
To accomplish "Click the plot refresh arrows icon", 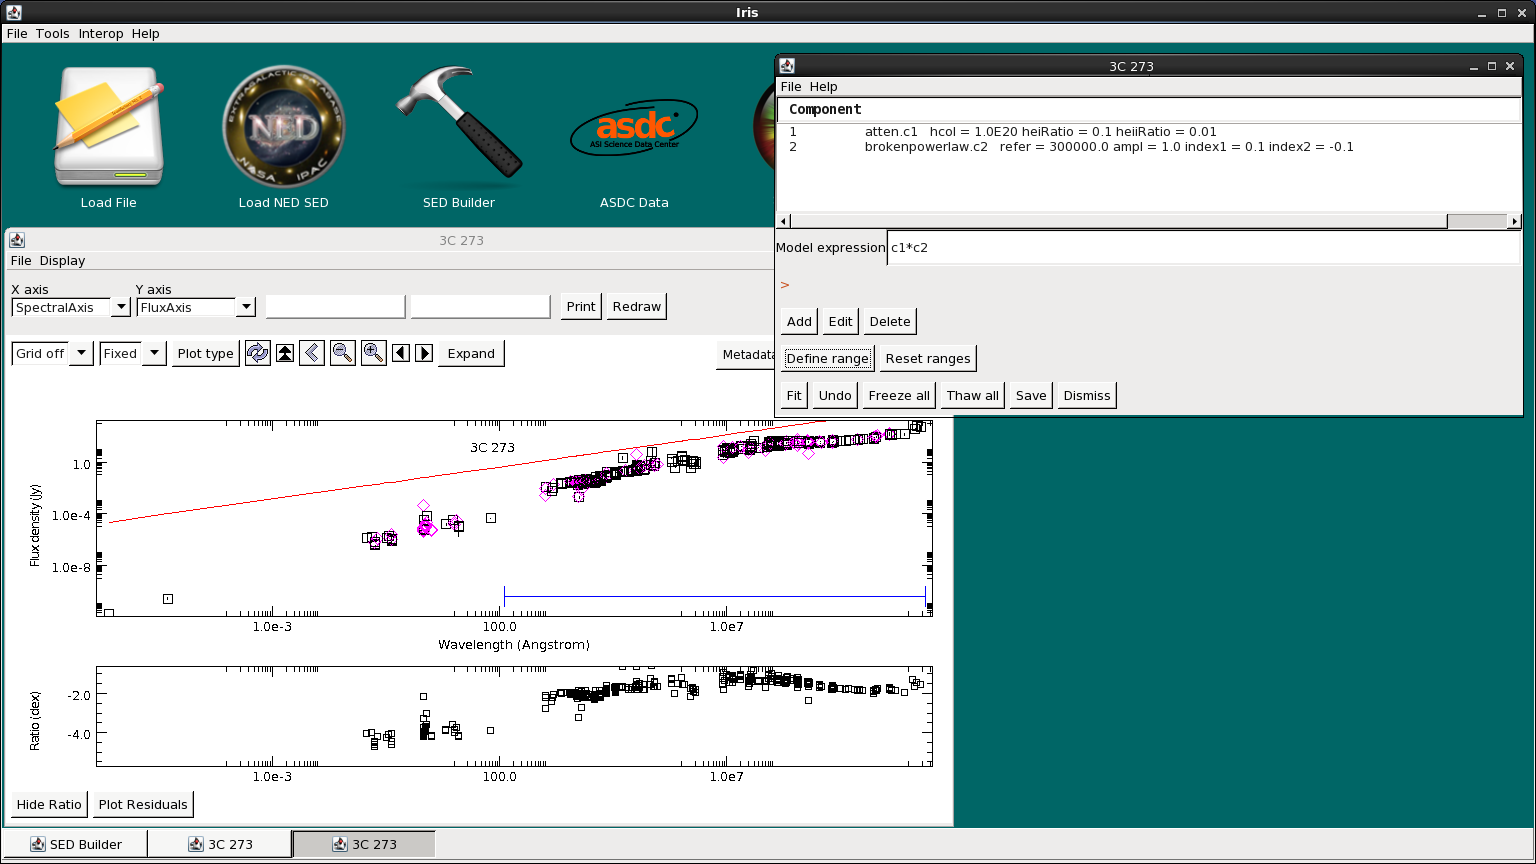I will coord(258,353).
